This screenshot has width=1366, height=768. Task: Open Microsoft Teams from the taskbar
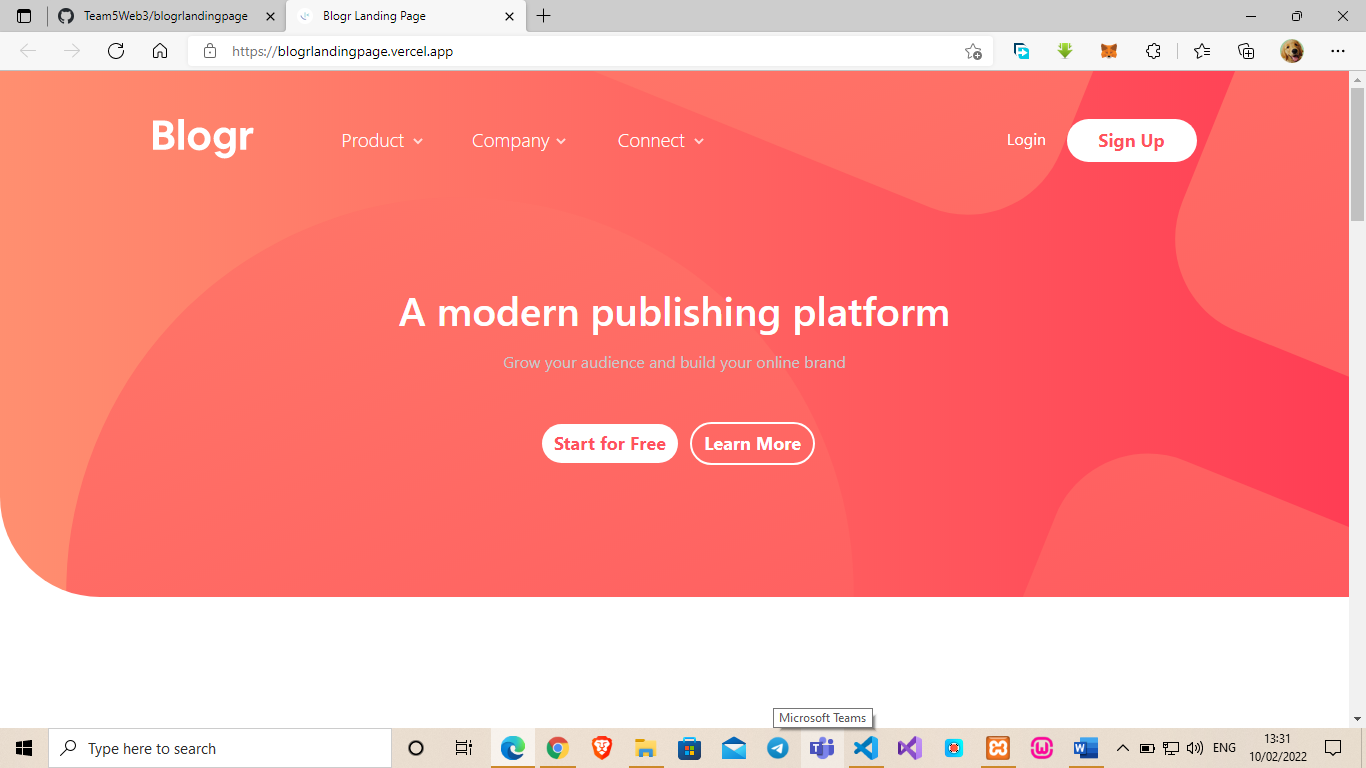tap(822, 748)
